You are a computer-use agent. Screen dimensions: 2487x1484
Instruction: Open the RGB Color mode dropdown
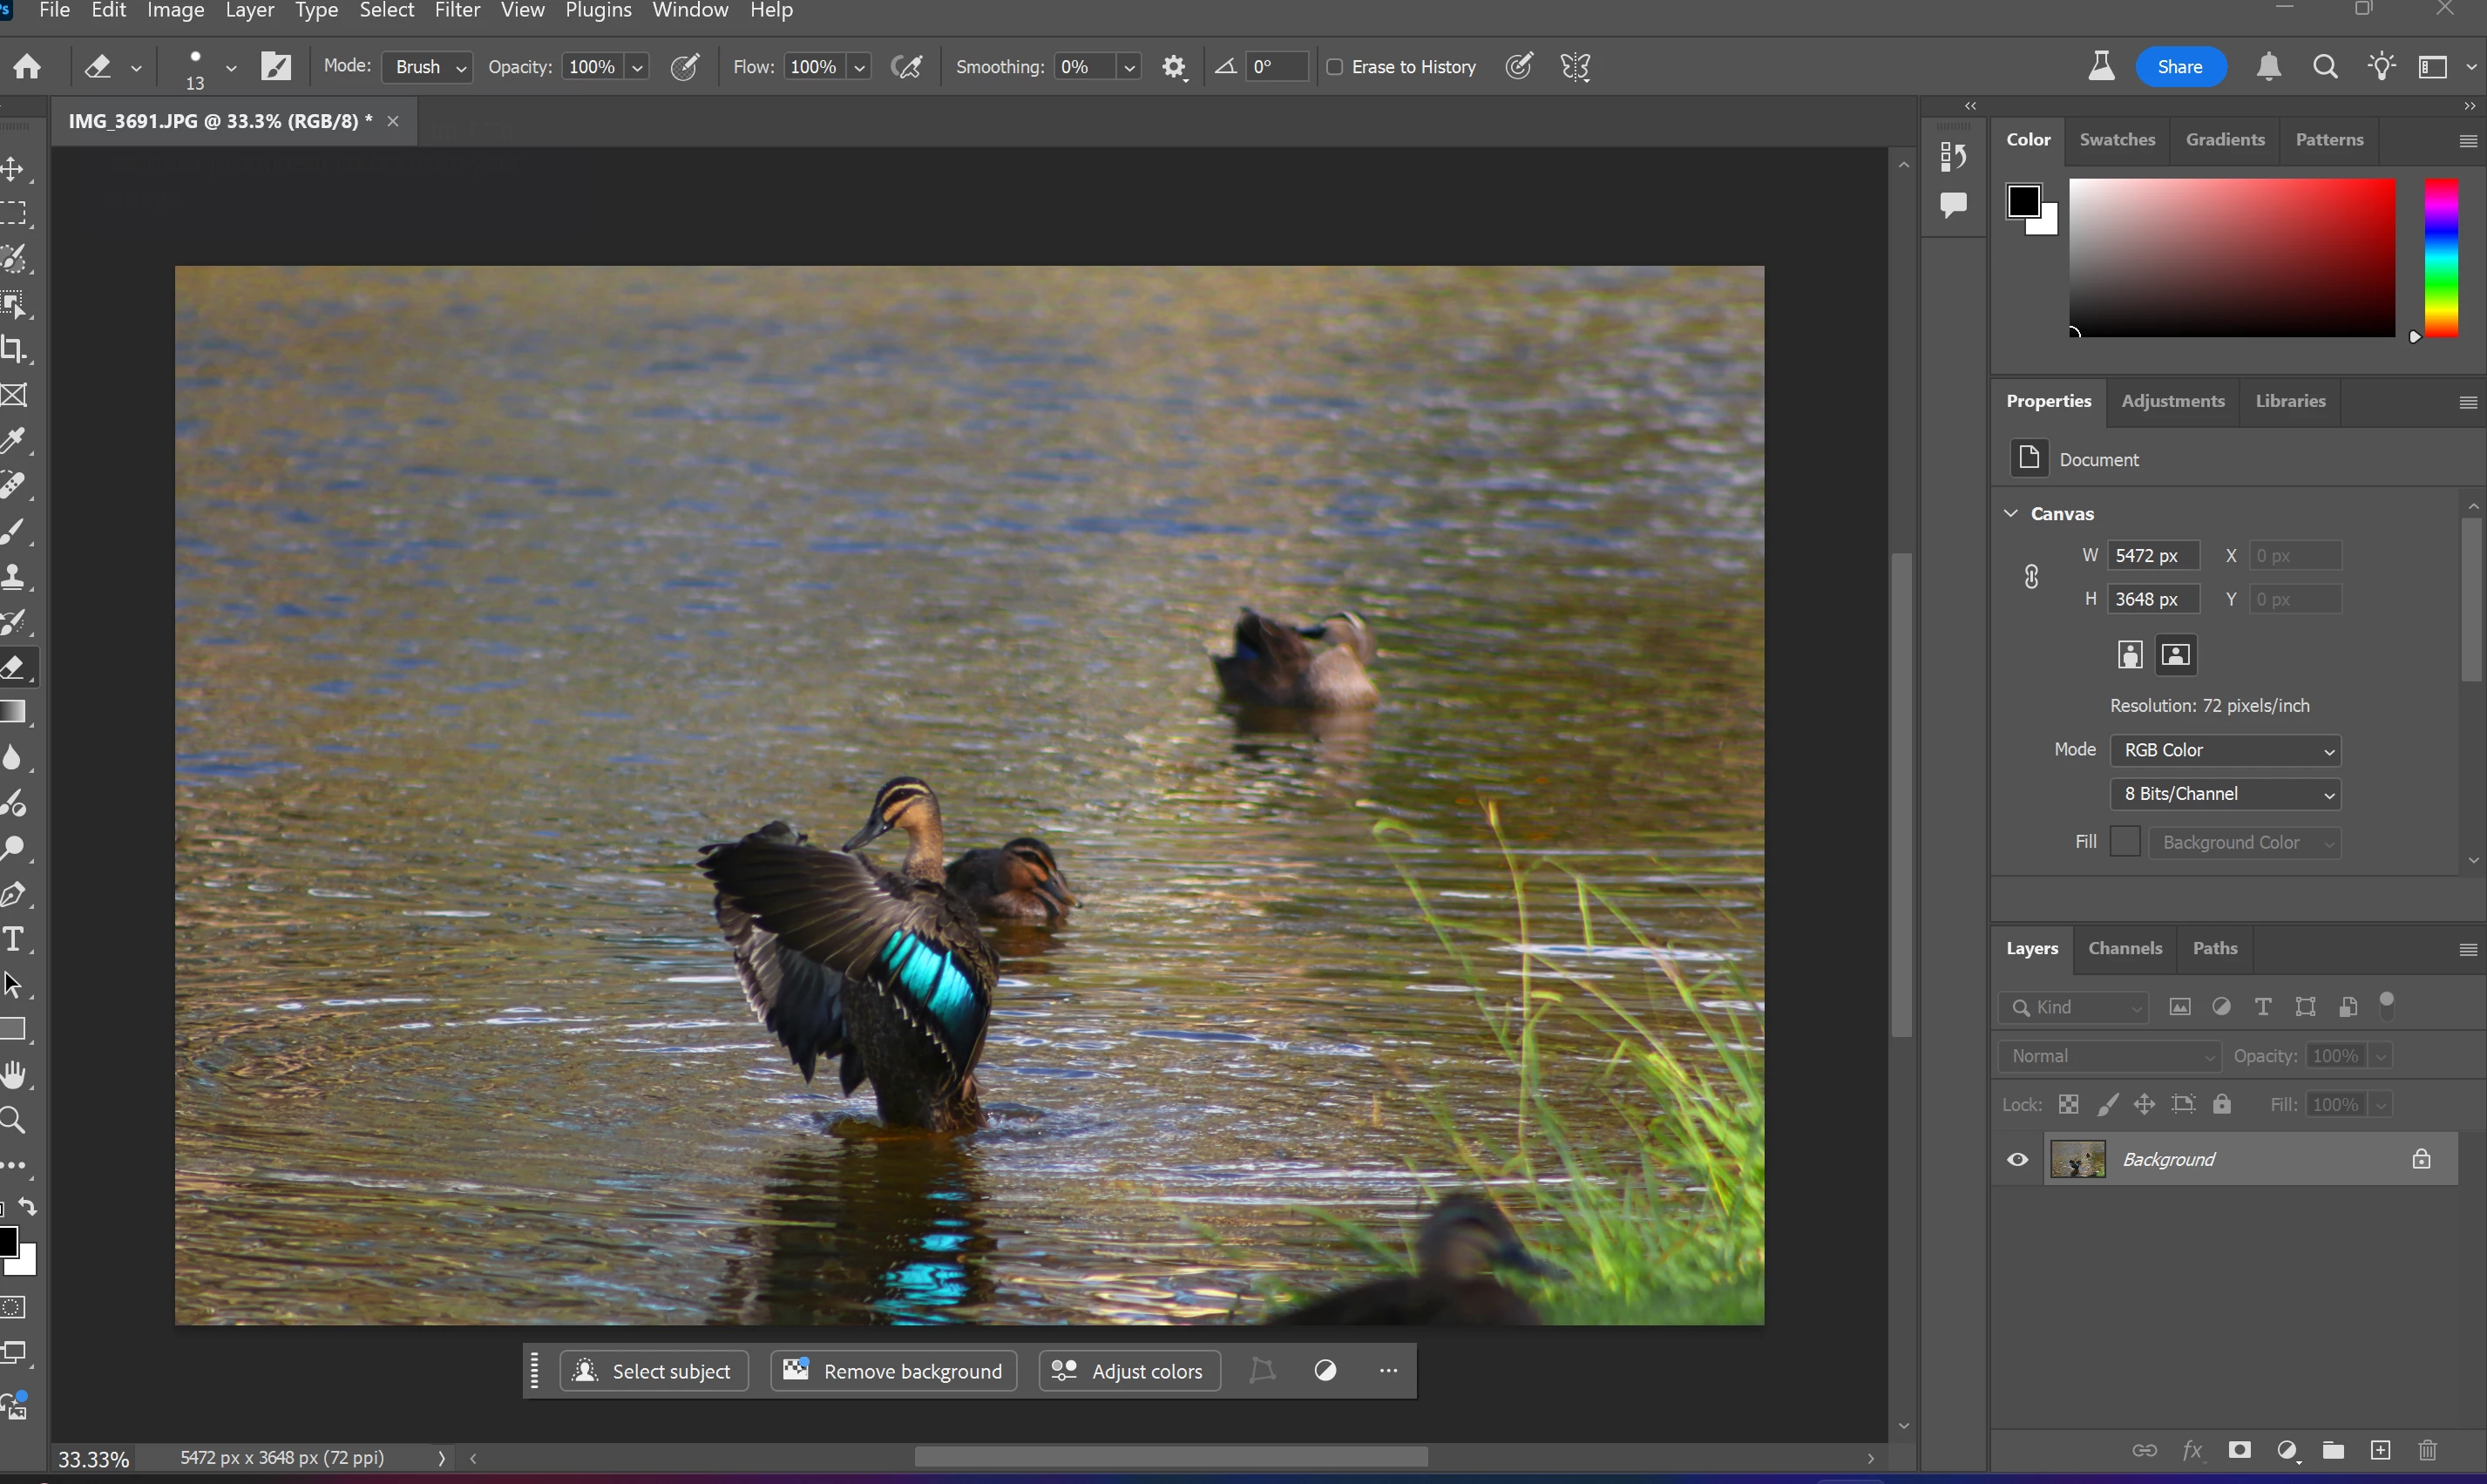2225,750
